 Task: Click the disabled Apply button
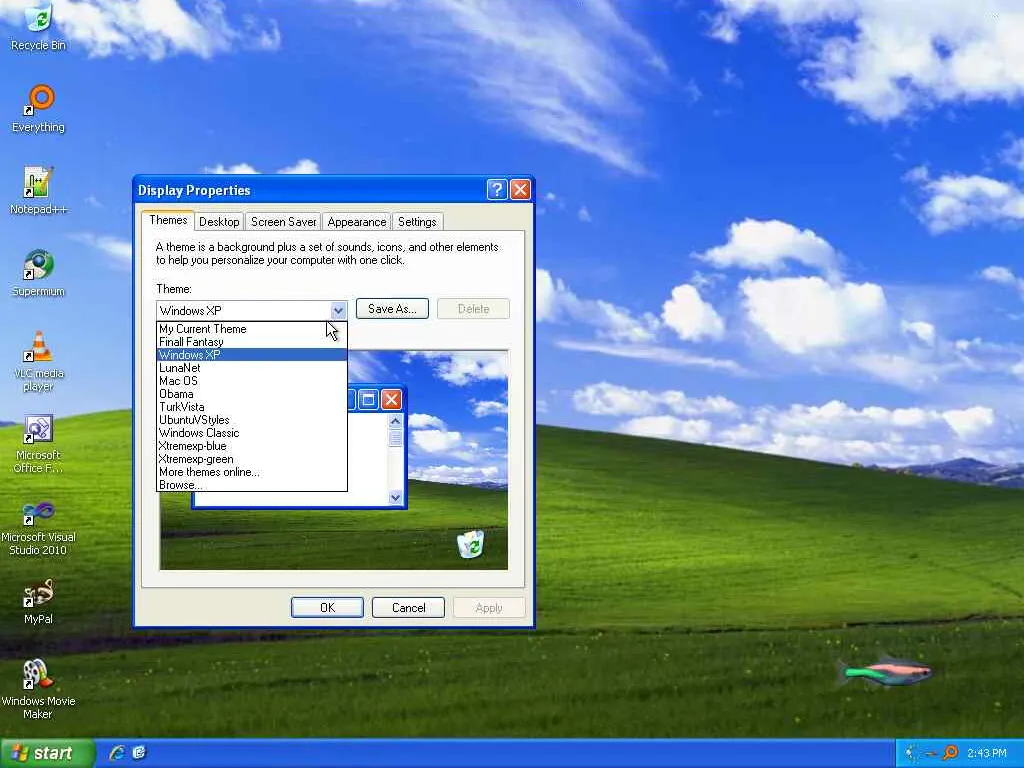[489, 607]
